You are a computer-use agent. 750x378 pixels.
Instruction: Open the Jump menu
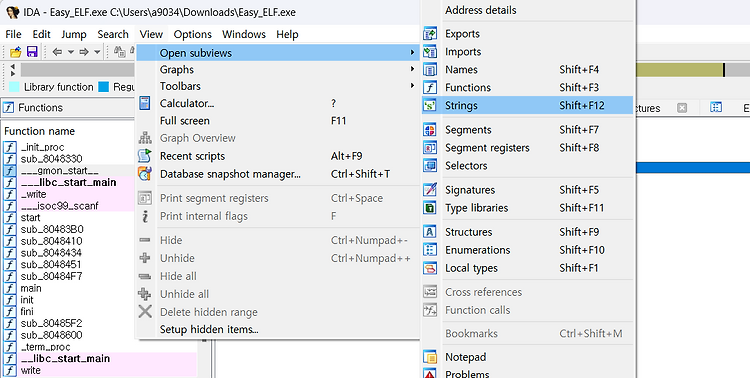point(74,34)
